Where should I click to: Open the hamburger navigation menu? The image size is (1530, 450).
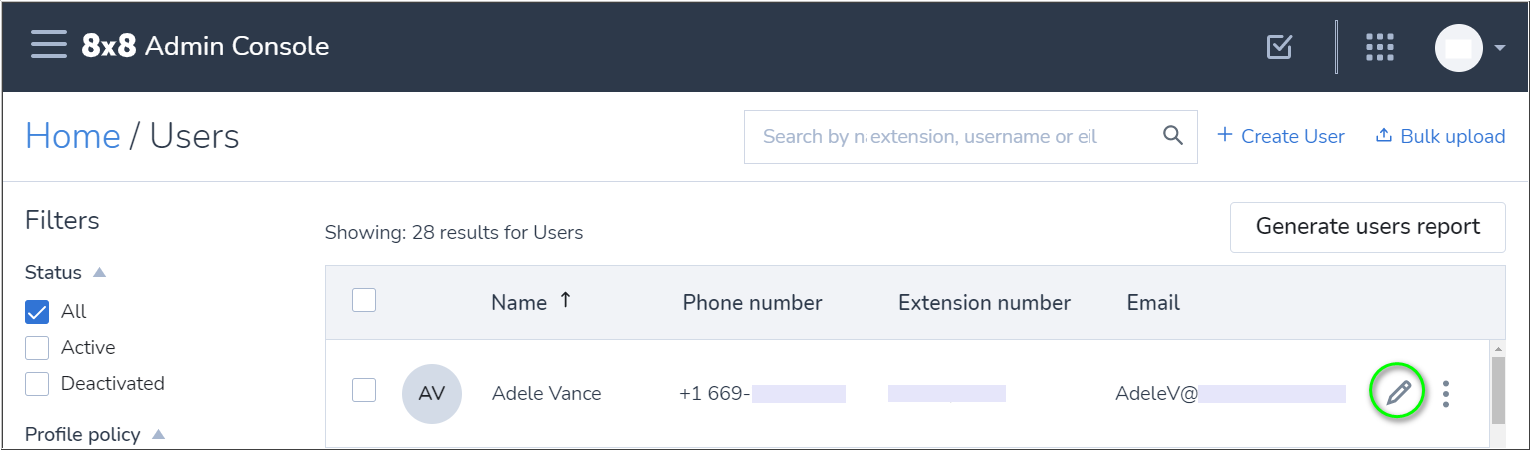click(48, 45)
